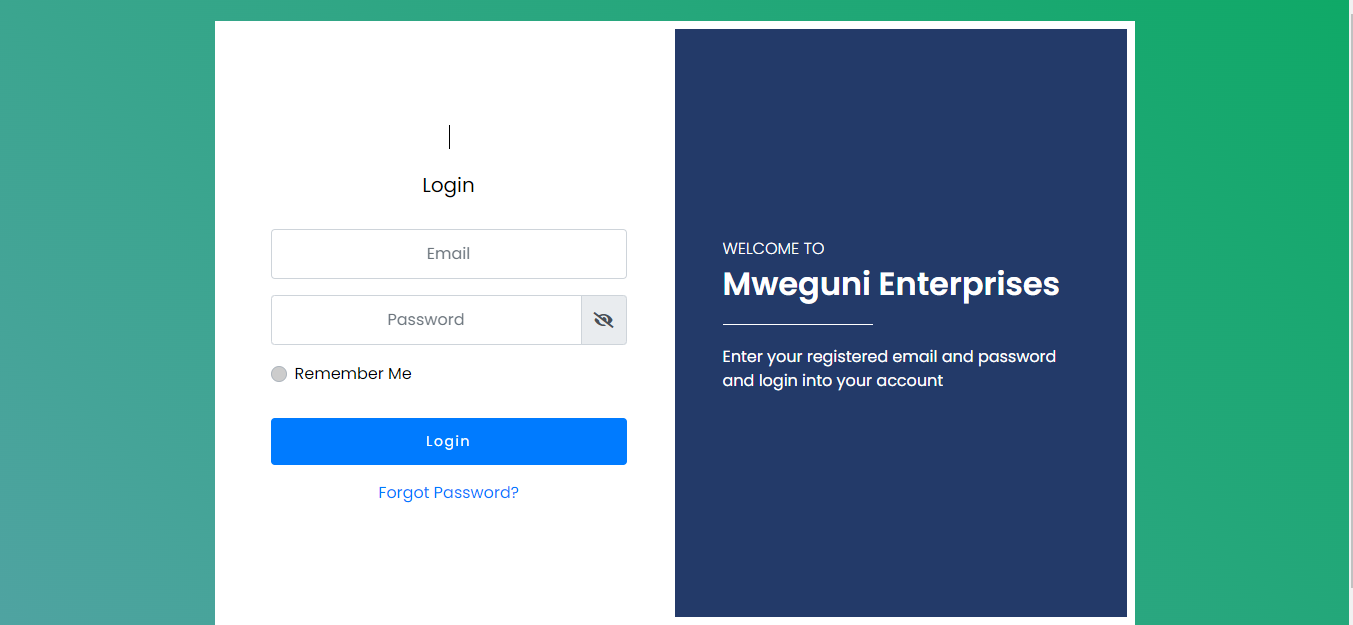
Task: Click the Login heading above the form
Action: [448, 185]
